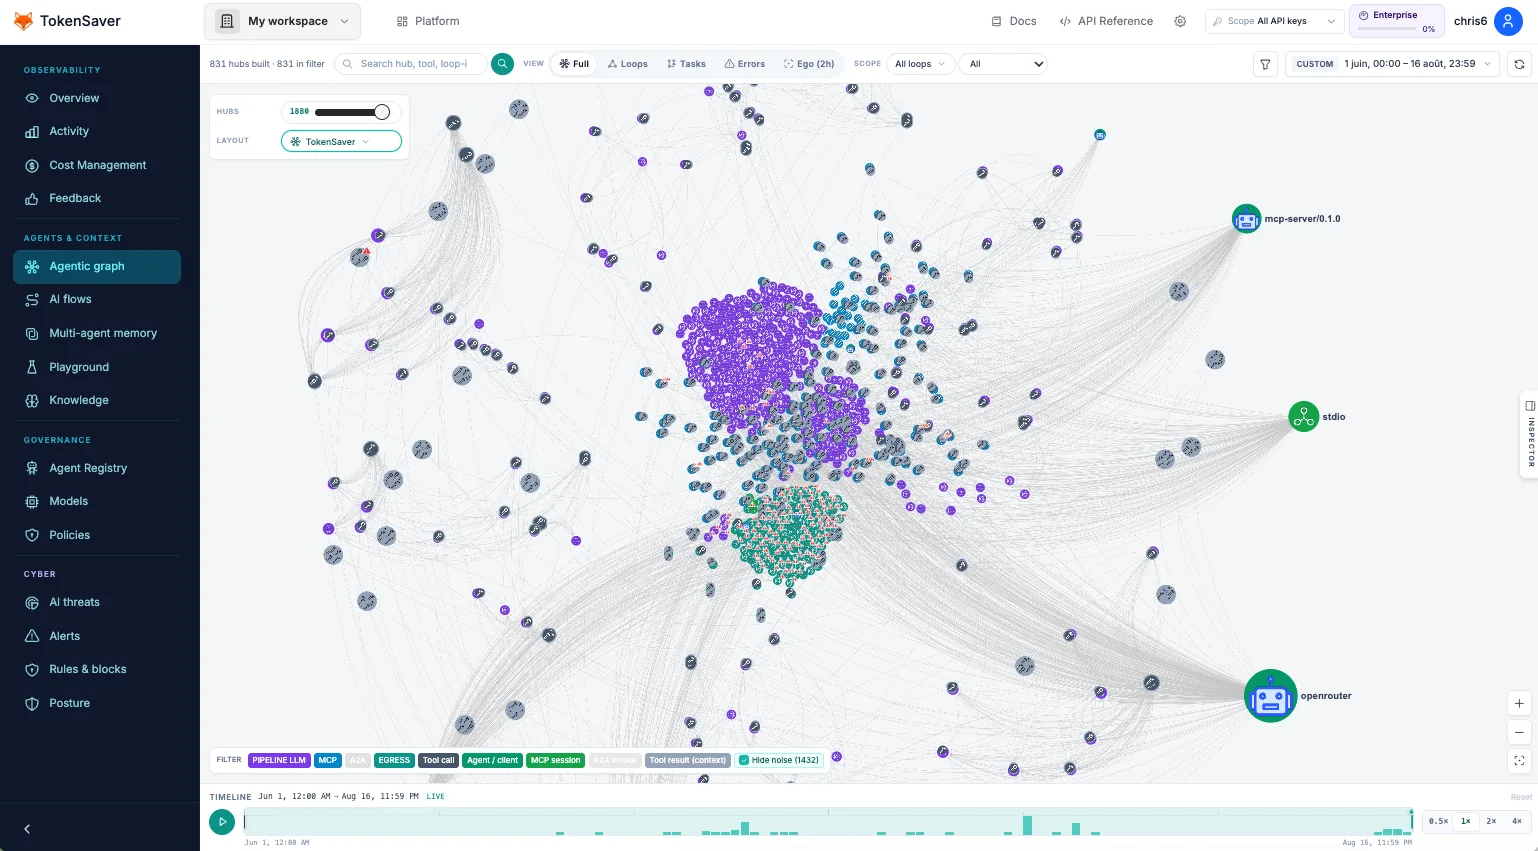This screenshot has height=851, width=1538.
Task: Open the custom date range dropdown
Action: tap(1392, 64)
